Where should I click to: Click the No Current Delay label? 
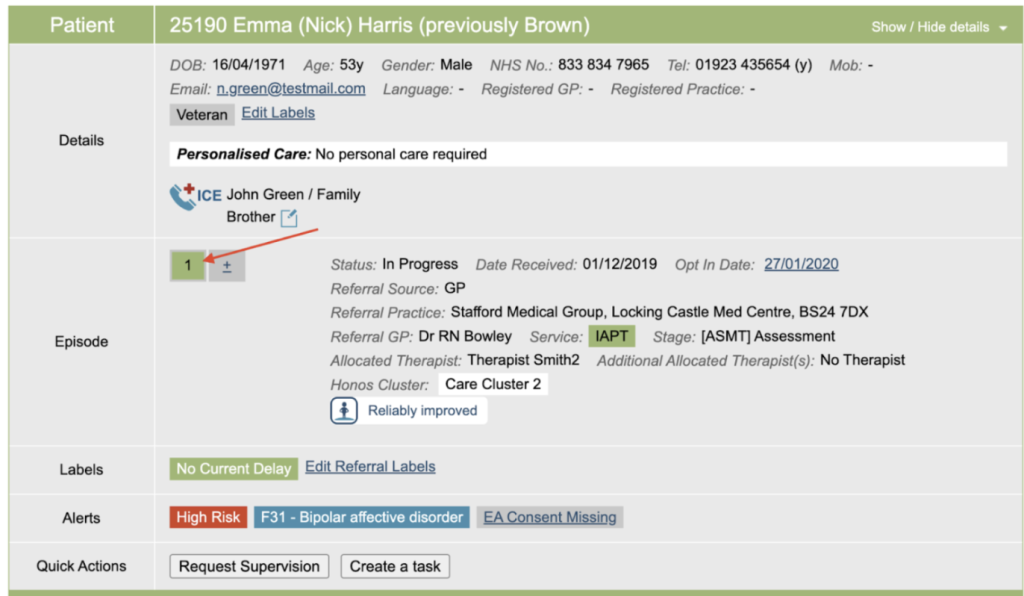(x=233, y=468)
